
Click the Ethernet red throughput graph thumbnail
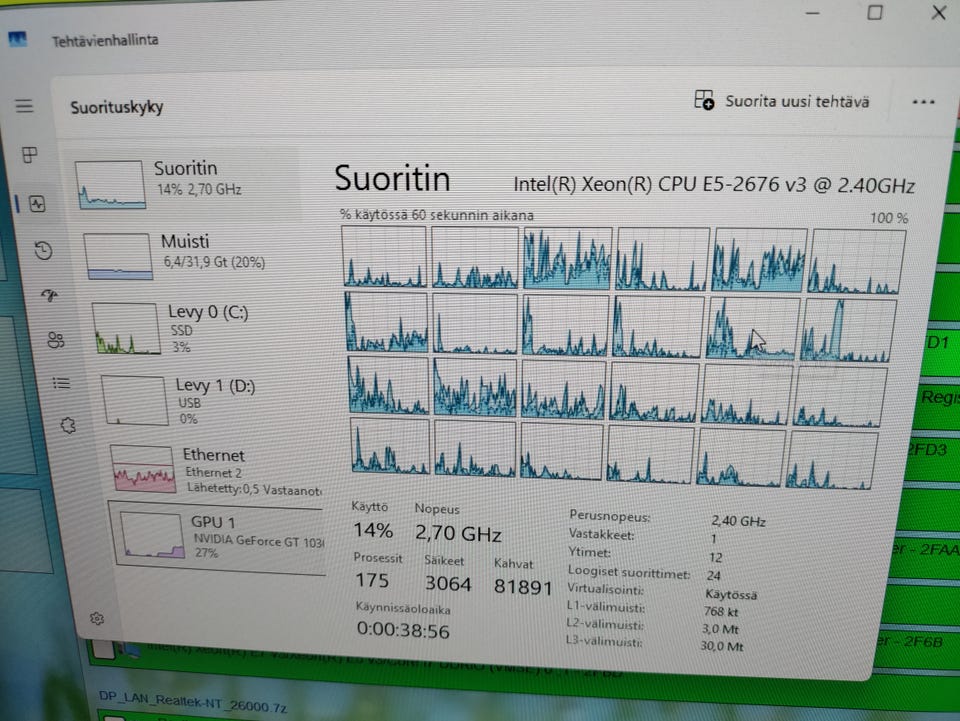tap(143, 469)
